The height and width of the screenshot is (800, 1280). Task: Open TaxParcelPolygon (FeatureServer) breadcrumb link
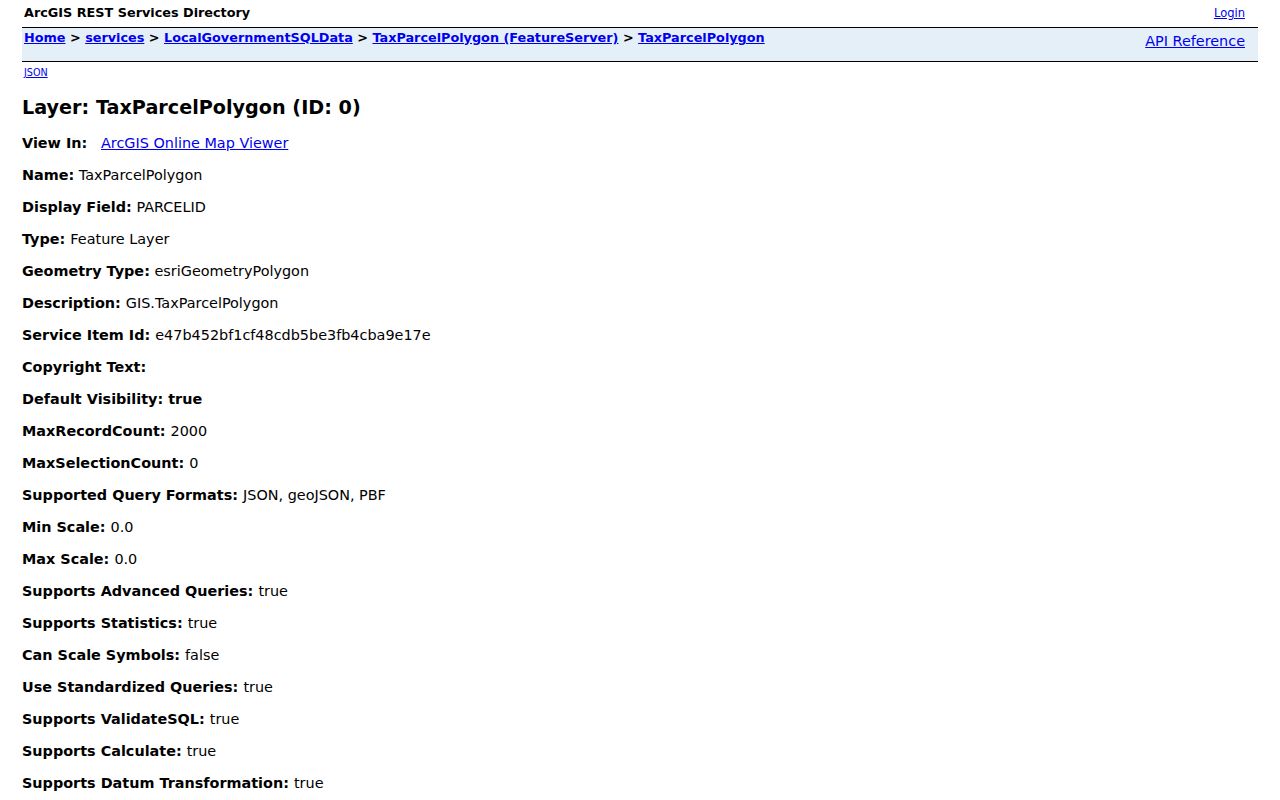(495, 38)
